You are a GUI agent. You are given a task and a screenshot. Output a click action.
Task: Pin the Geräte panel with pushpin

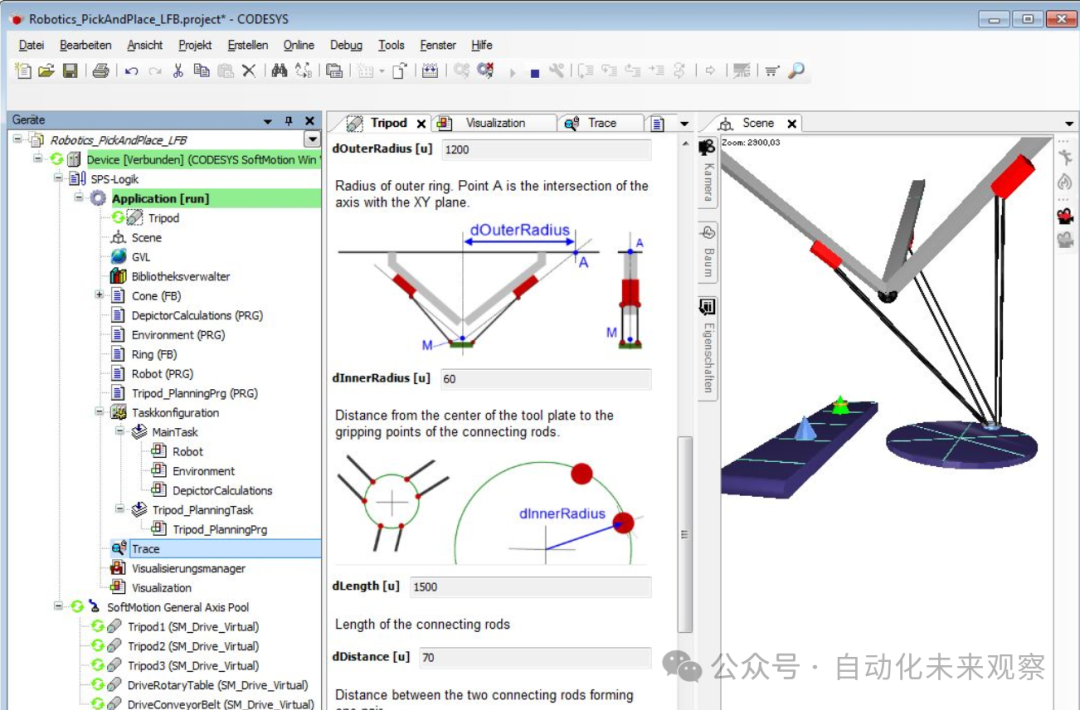click(x=290, y=121)
